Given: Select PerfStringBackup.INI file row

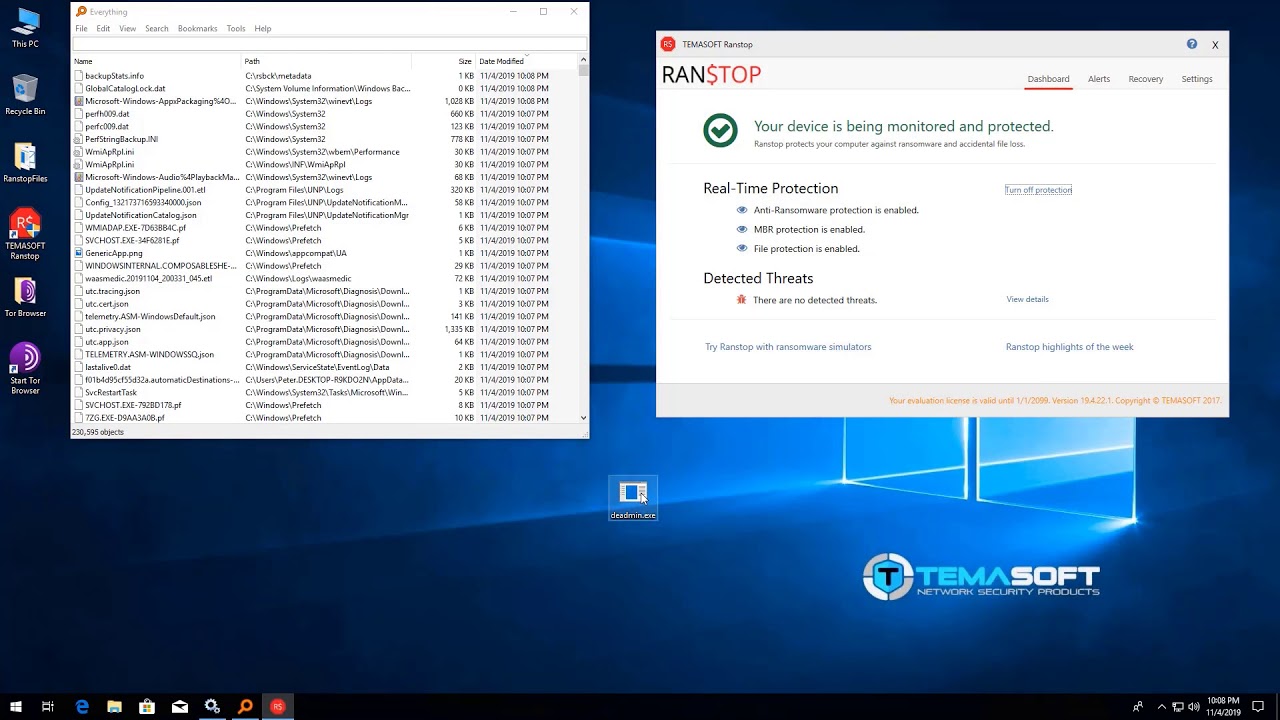Looking at the screenshot, I should pyautogui.click(x=325, y=139).
